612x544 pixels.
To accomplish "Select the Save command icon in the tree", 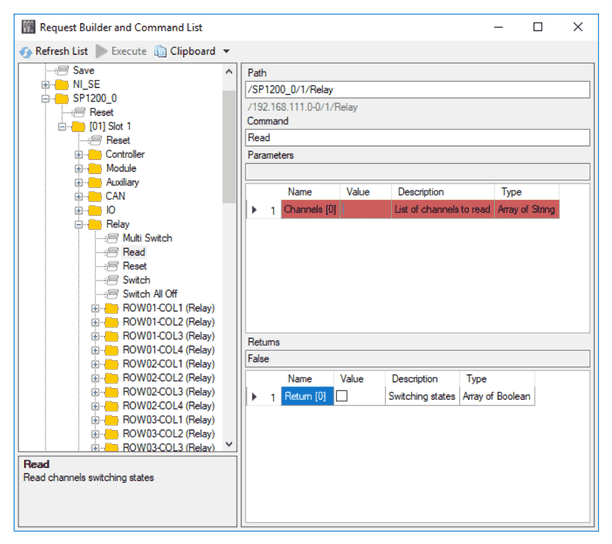I will [62, 70].
